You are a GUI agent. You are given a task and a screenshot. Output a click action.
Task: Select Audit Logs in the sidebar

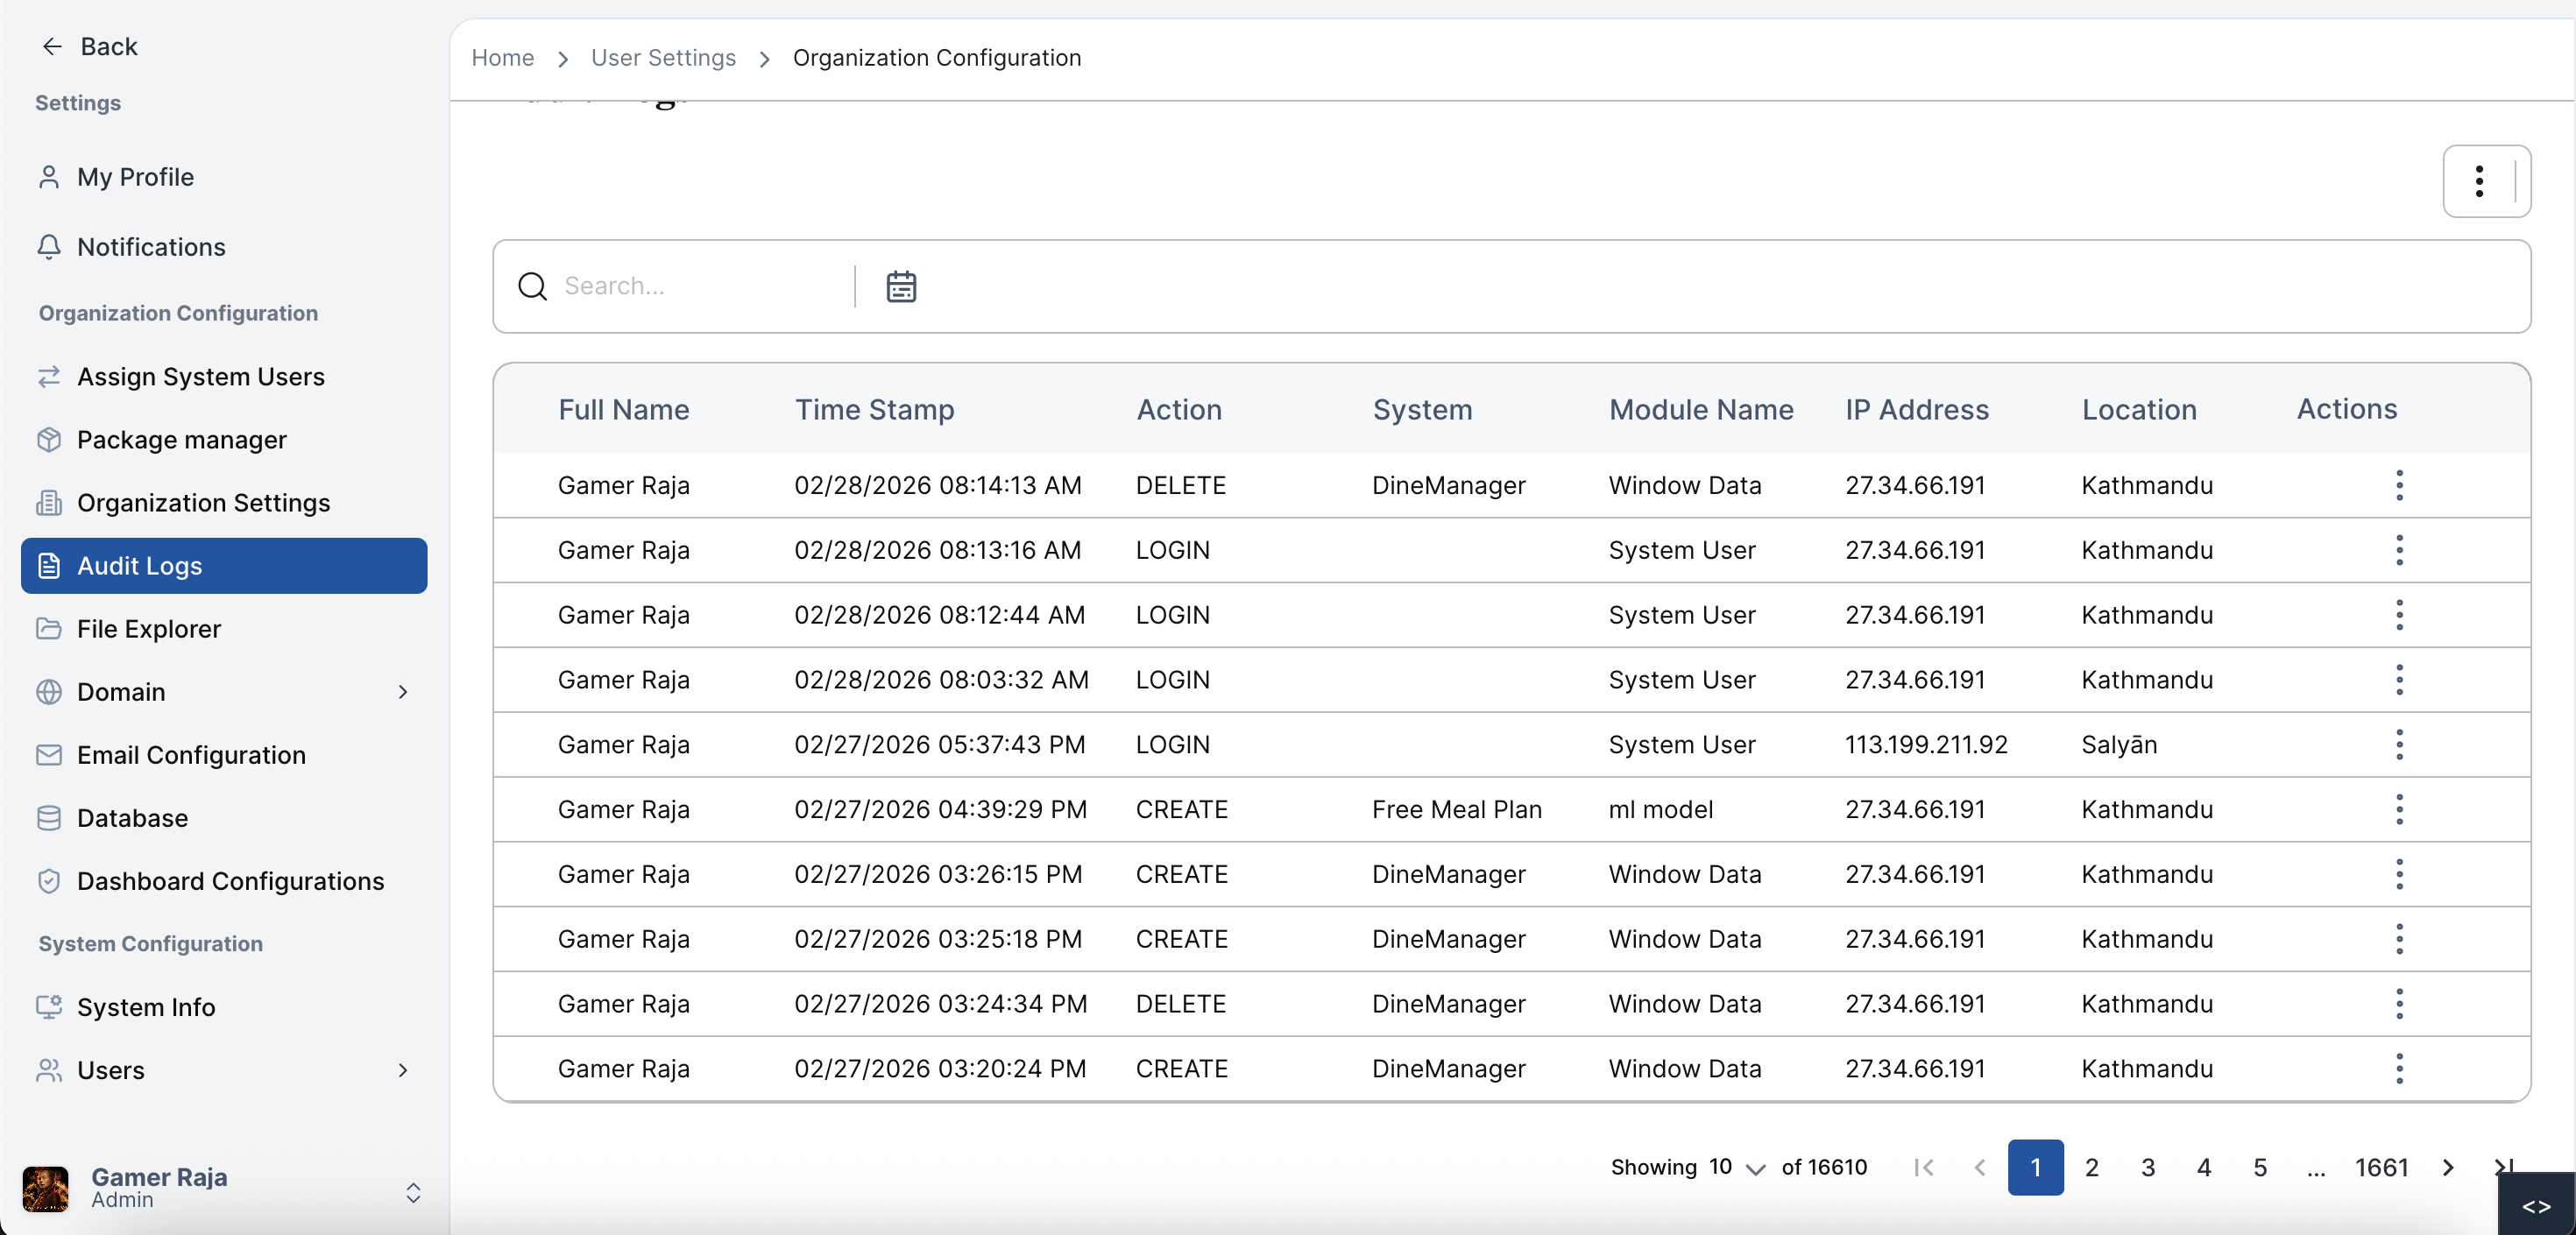point(140,565)
